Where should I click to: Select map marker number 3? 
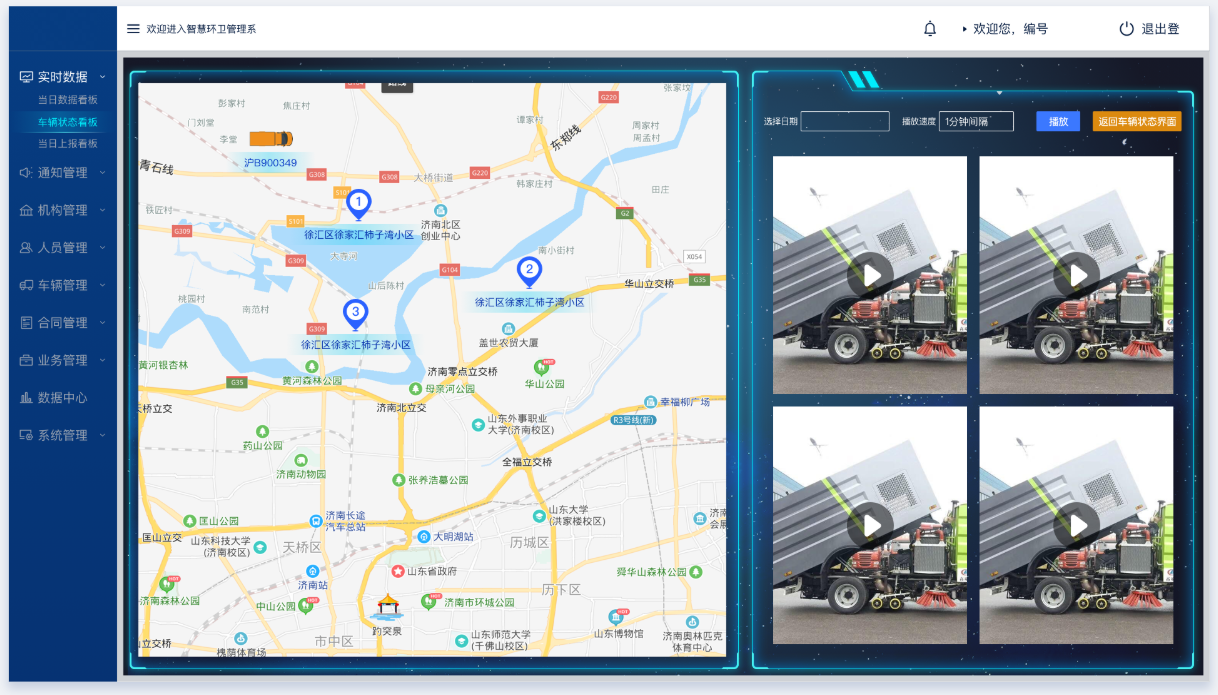click(355, 314)
